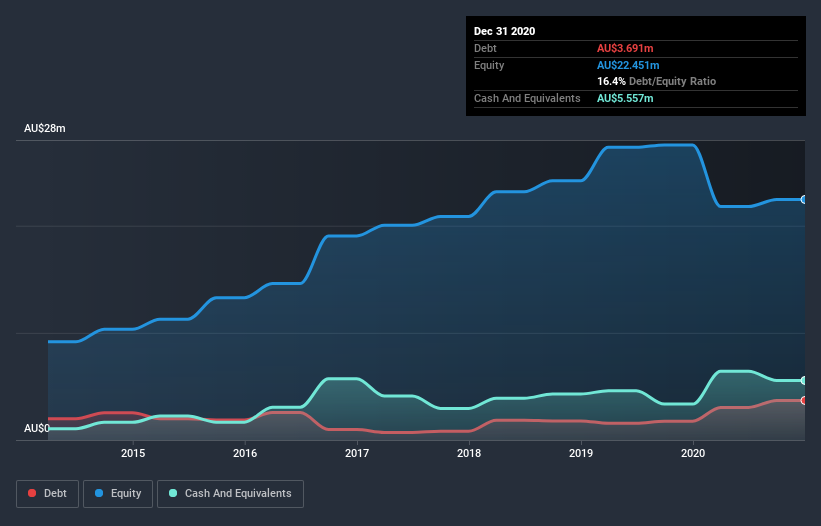
Task: Select the 2019 x-axis label
Action: tap(582, 454)
